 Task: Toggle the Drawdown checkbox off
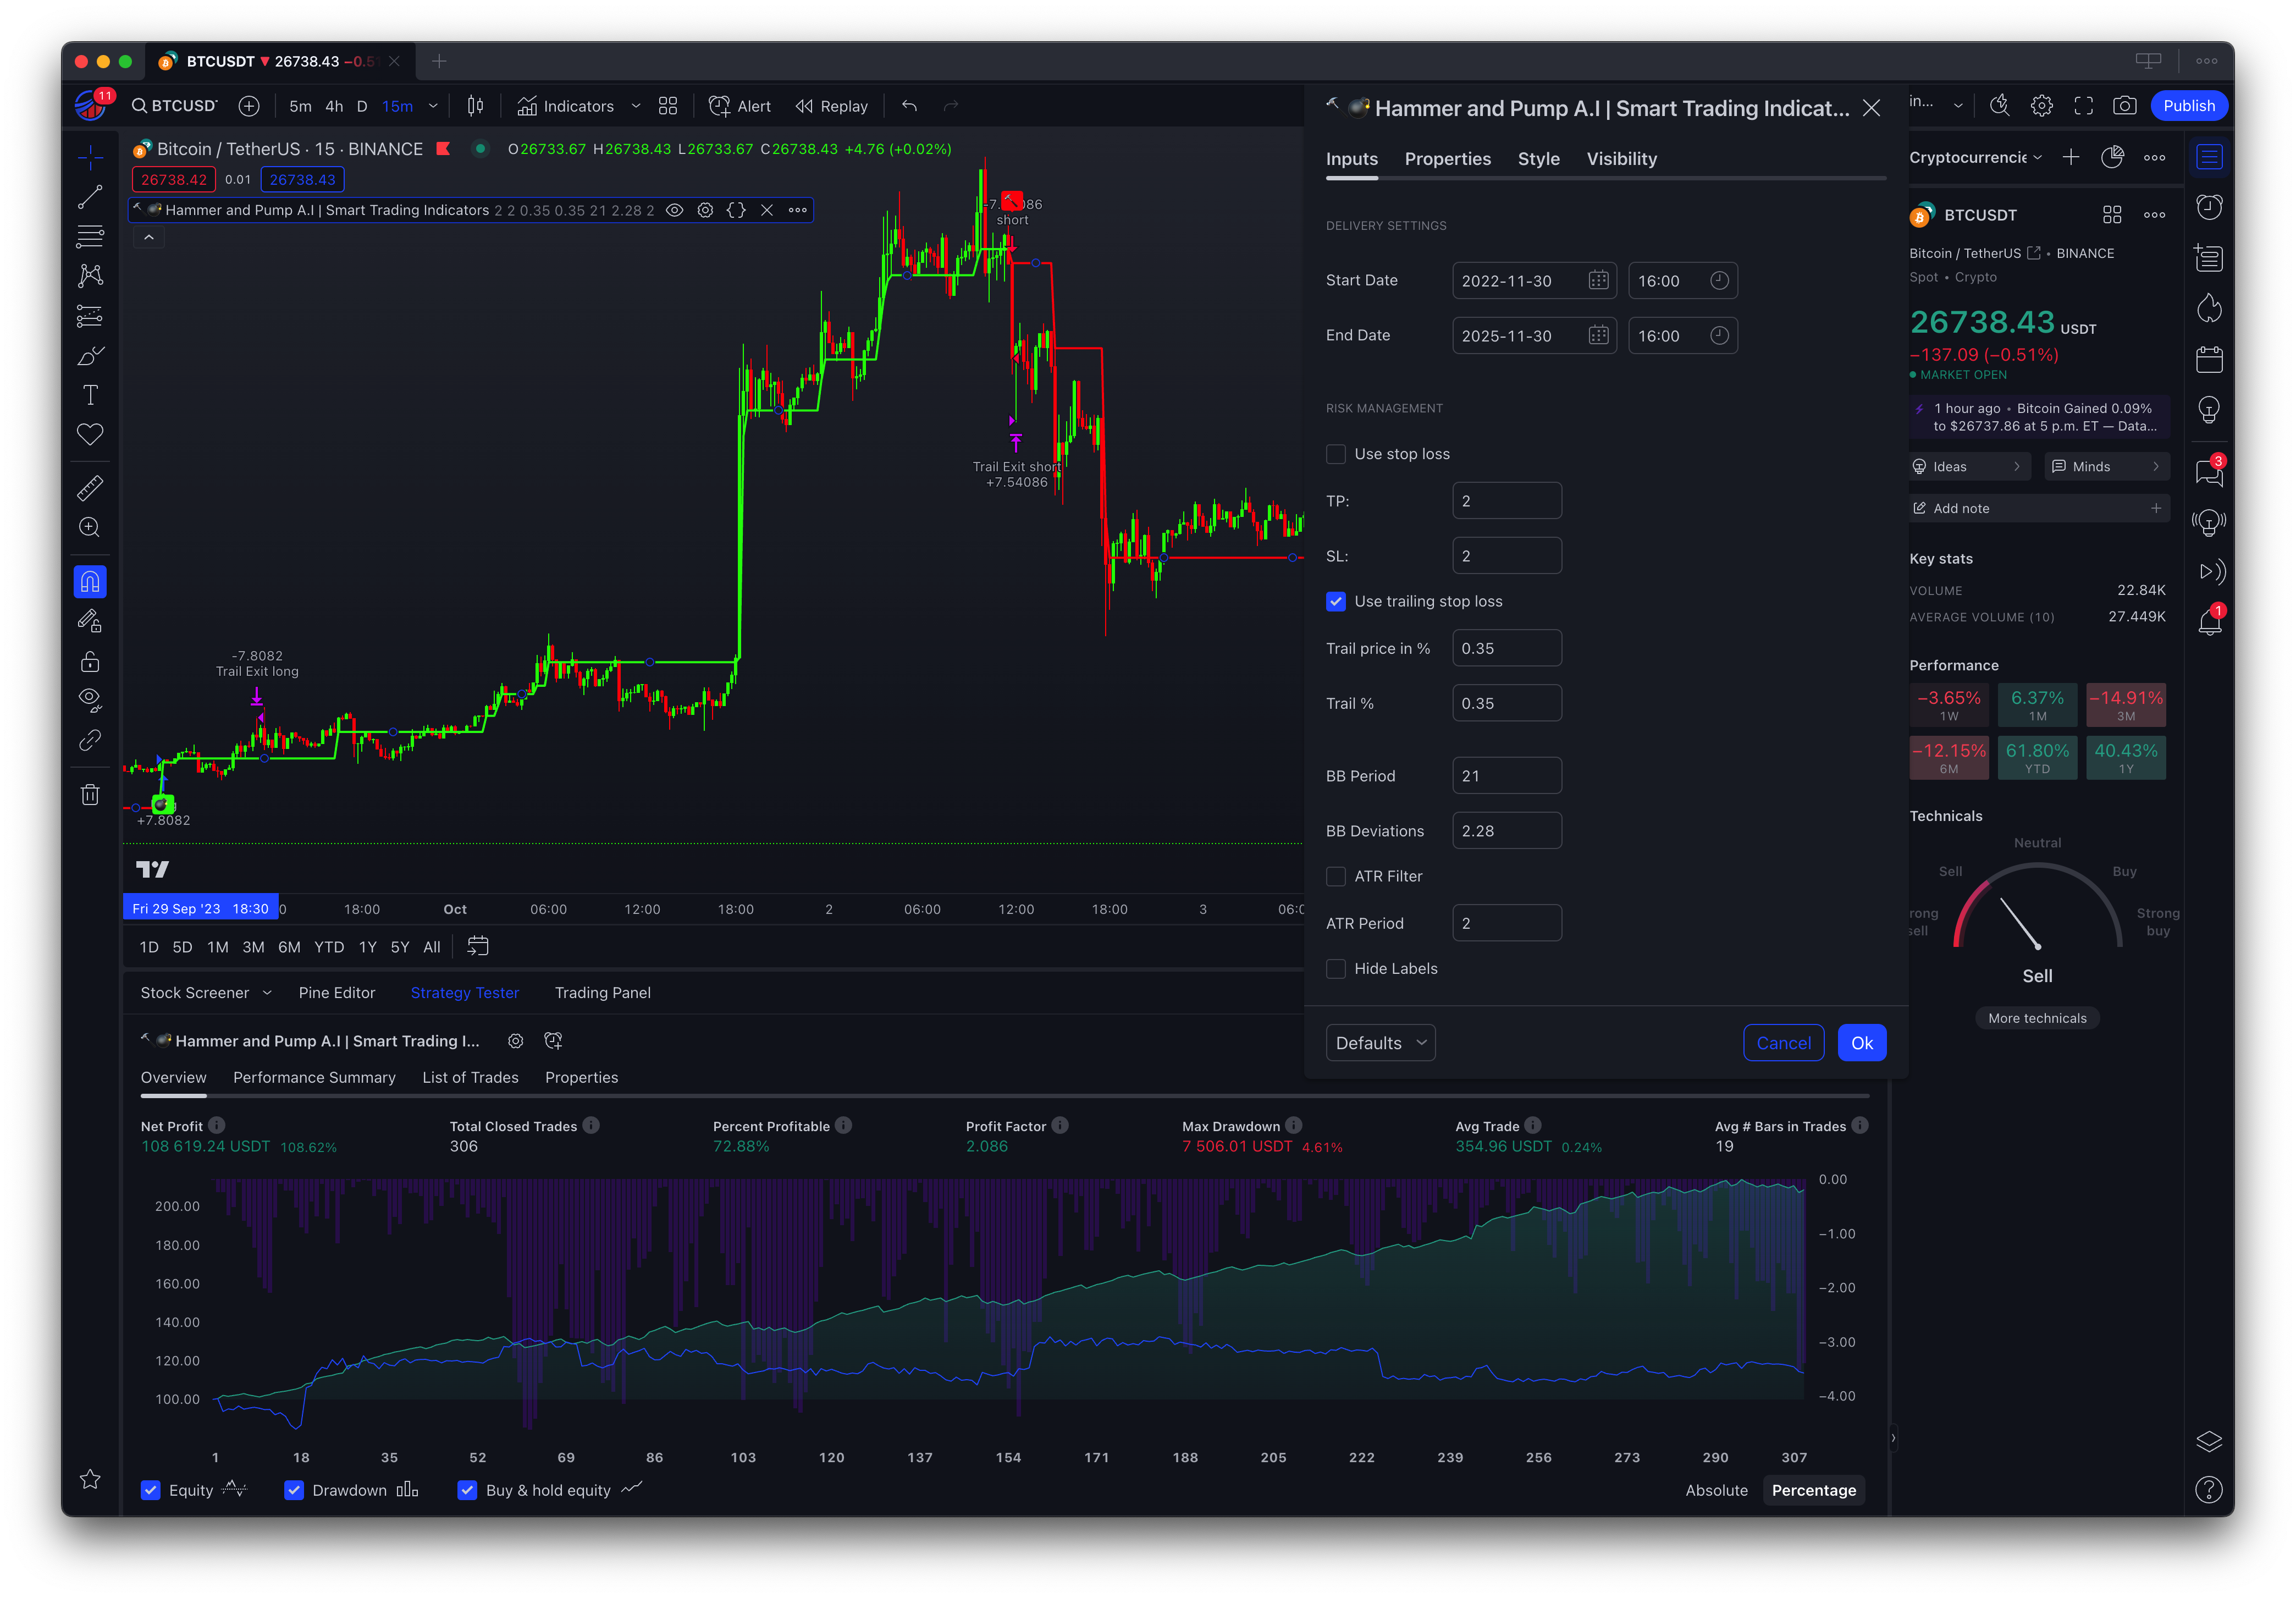[x=294, y=1490]
